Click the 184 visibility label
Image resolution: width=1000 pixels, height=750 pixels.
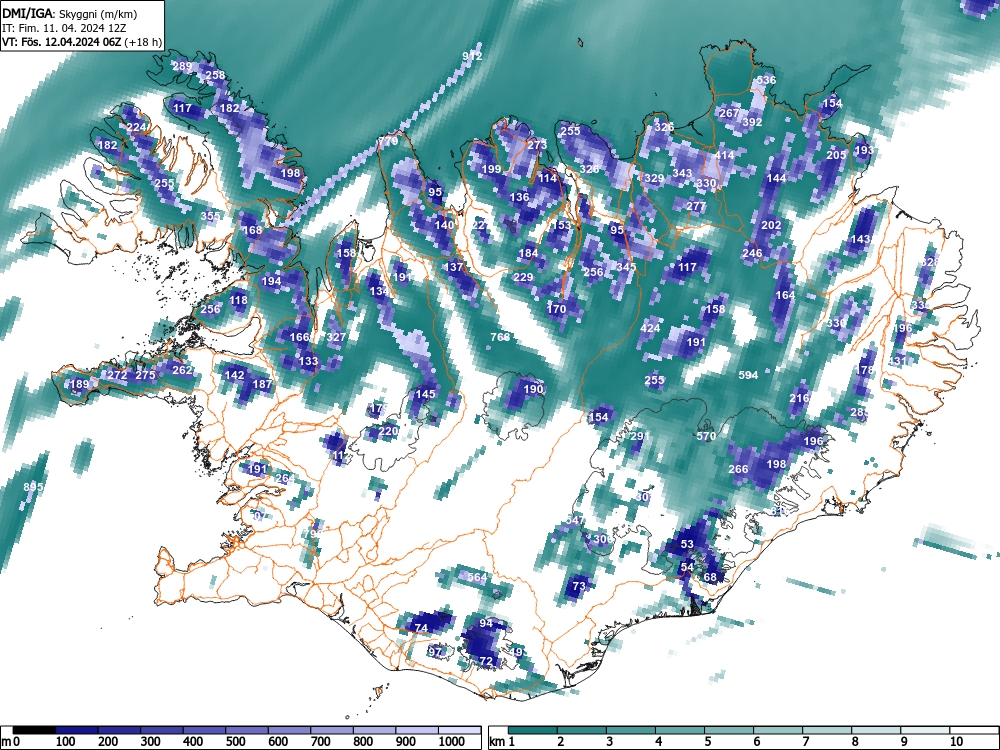coord(528,253)
